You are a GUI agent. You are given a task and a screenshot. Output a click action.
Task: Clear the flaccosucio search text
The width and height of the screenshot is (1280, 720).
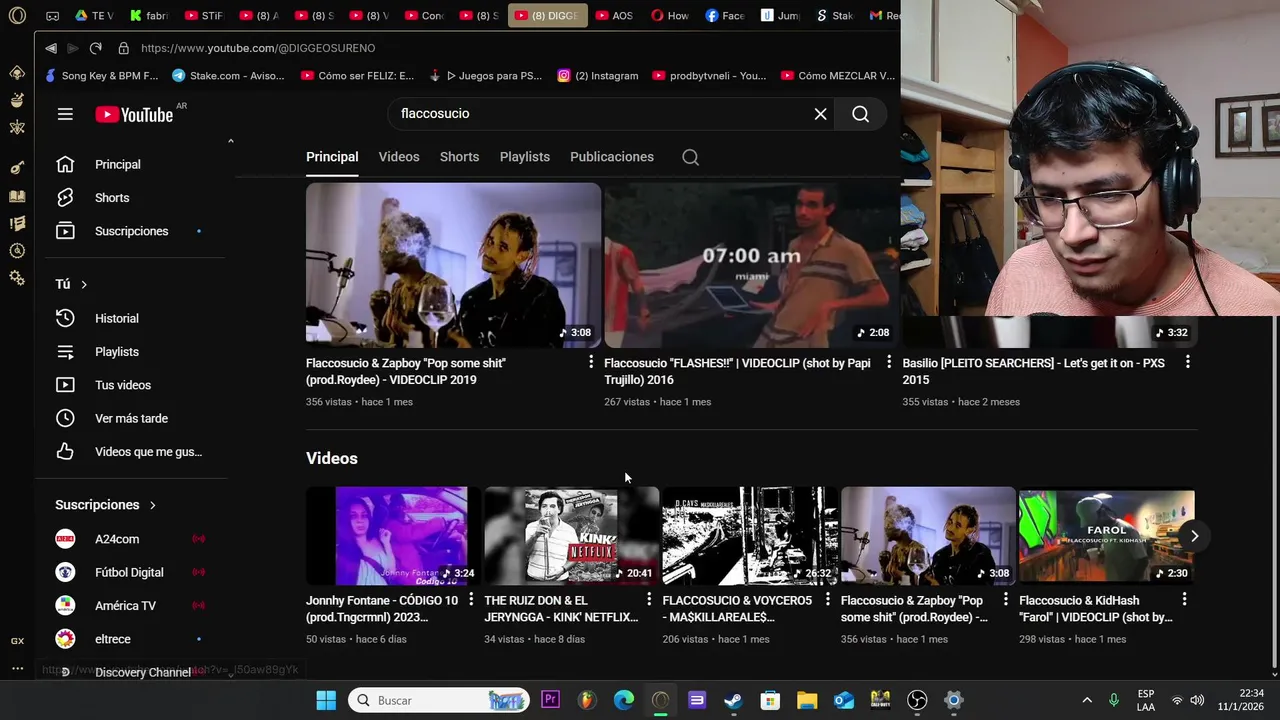point(820,114)
